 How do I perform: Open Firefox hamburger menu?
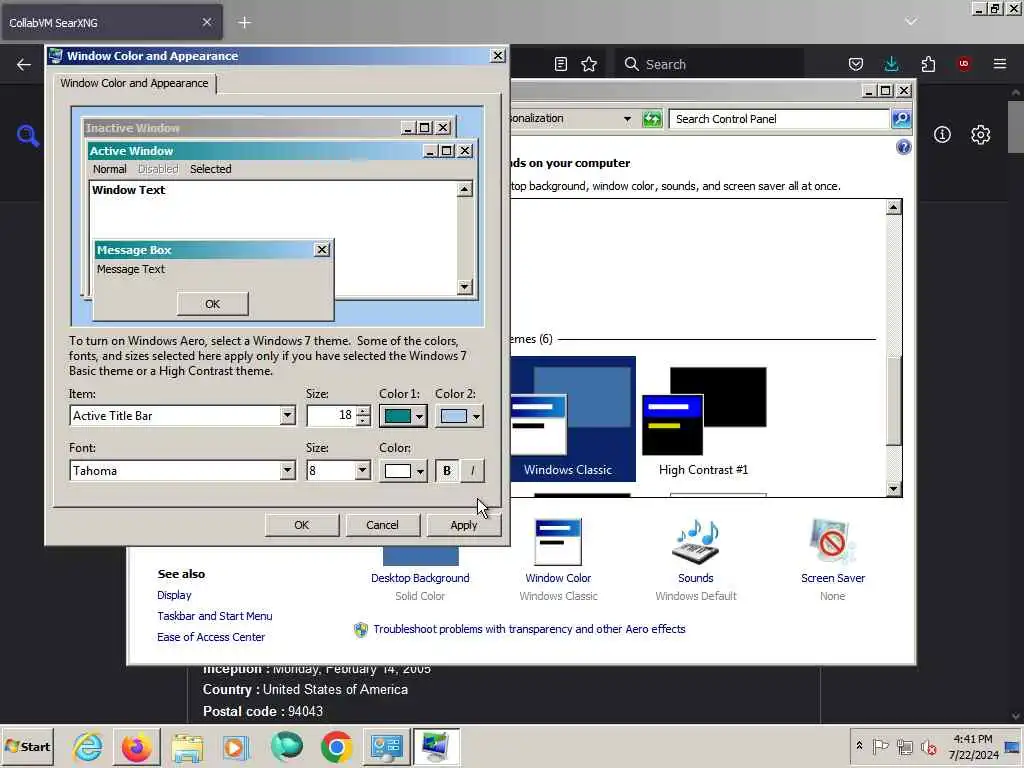coord(1000,64)
